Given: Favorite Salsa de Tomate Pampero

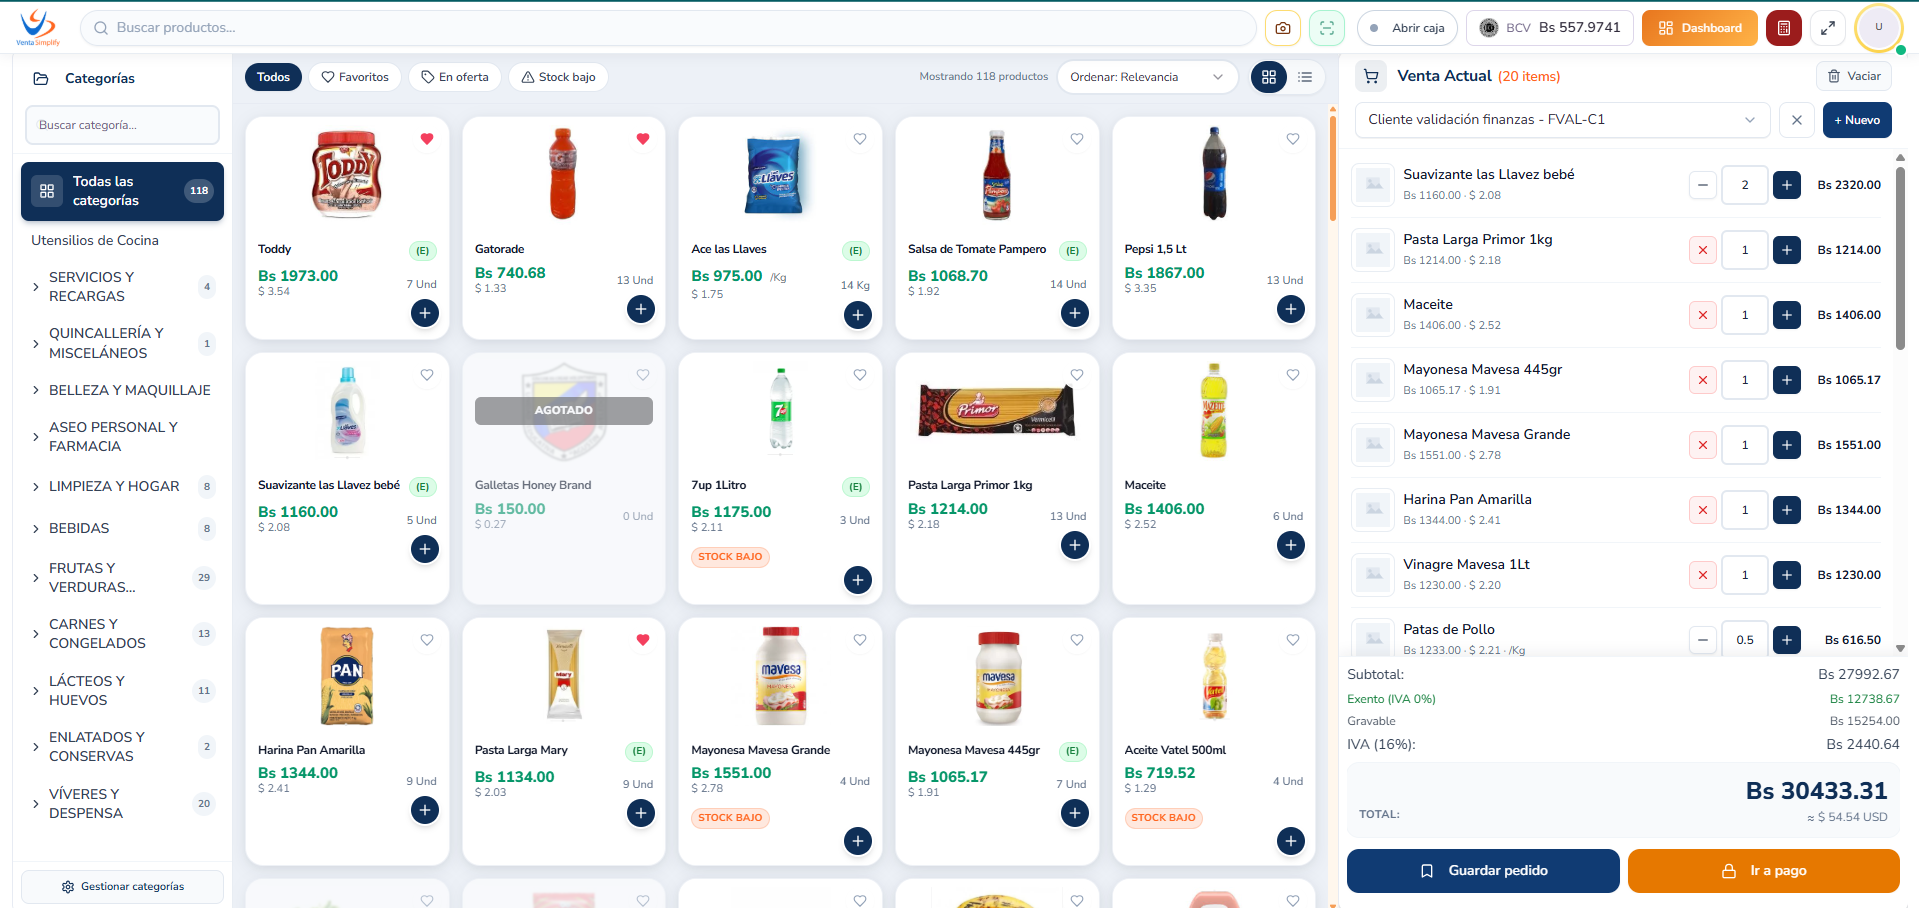Looking at the screenshot, I should (x=1077, y=139).
